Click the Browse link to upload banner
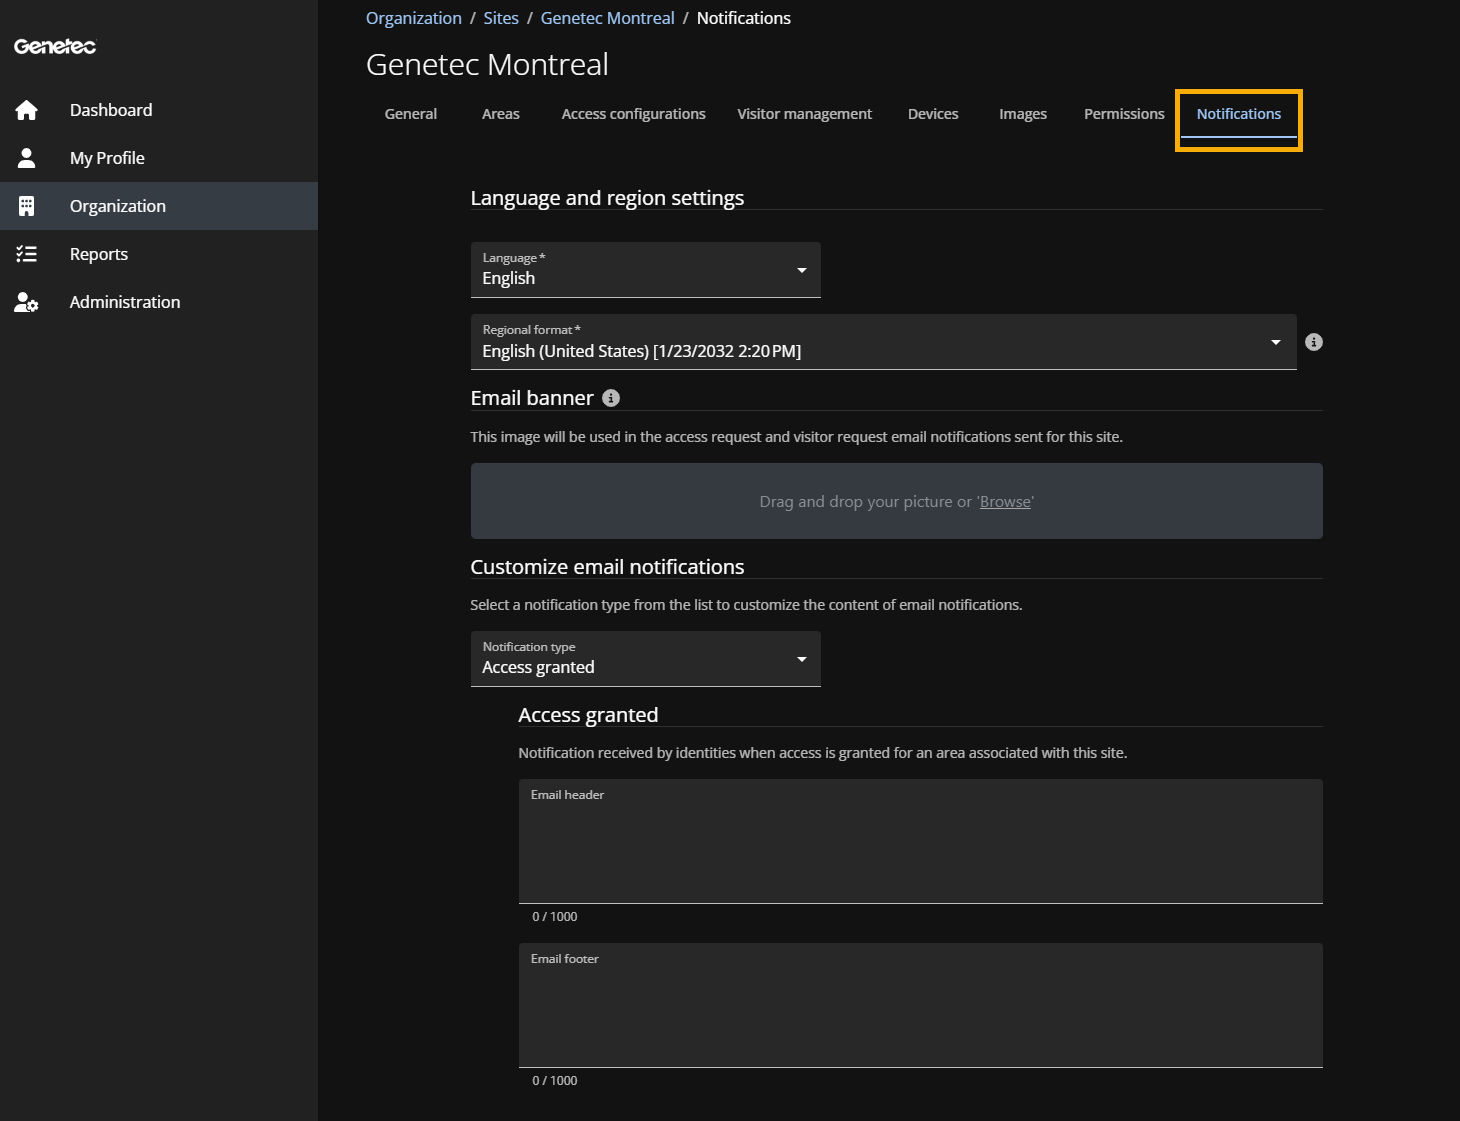The image size is (1460, 1121). (1005, 502)
